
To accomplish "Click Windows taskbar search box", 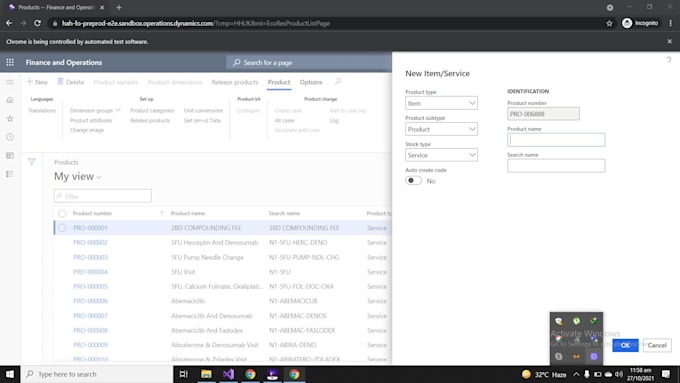I will pyautogui.click(x=97, y=374).
